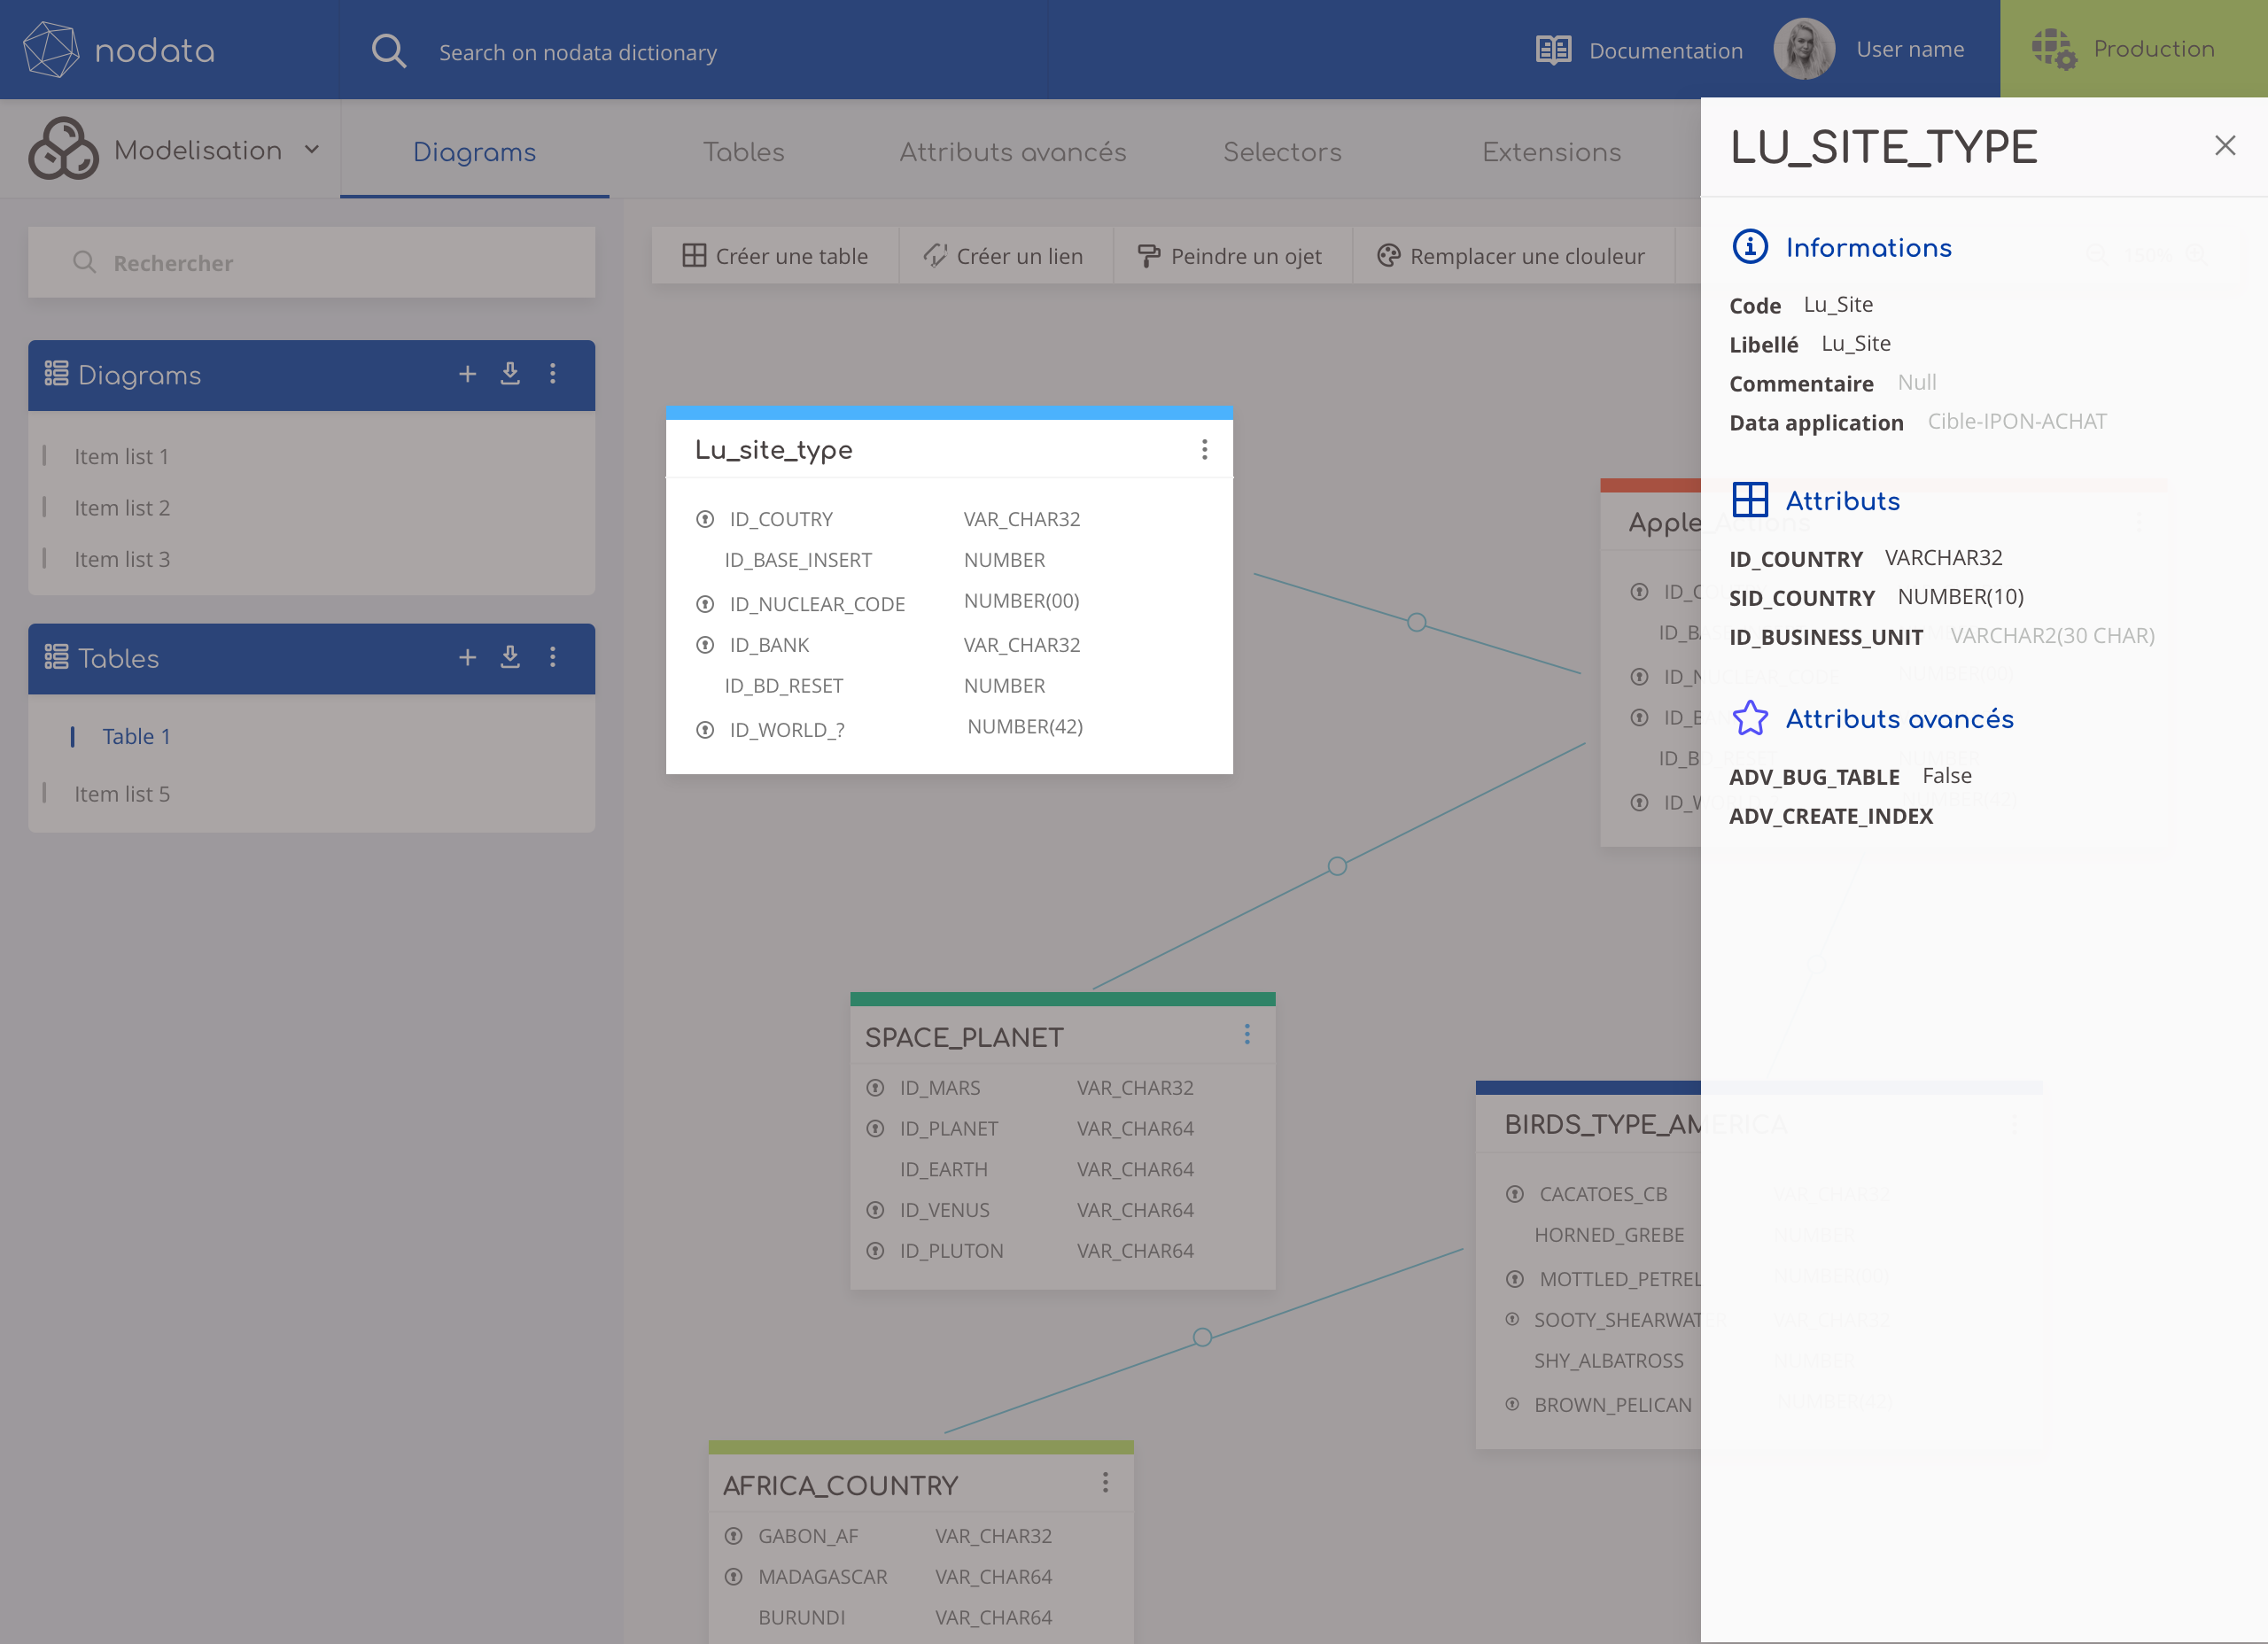Add a new table with plus icon
The image size is (2268, 1644).
(x=467, y=657)
